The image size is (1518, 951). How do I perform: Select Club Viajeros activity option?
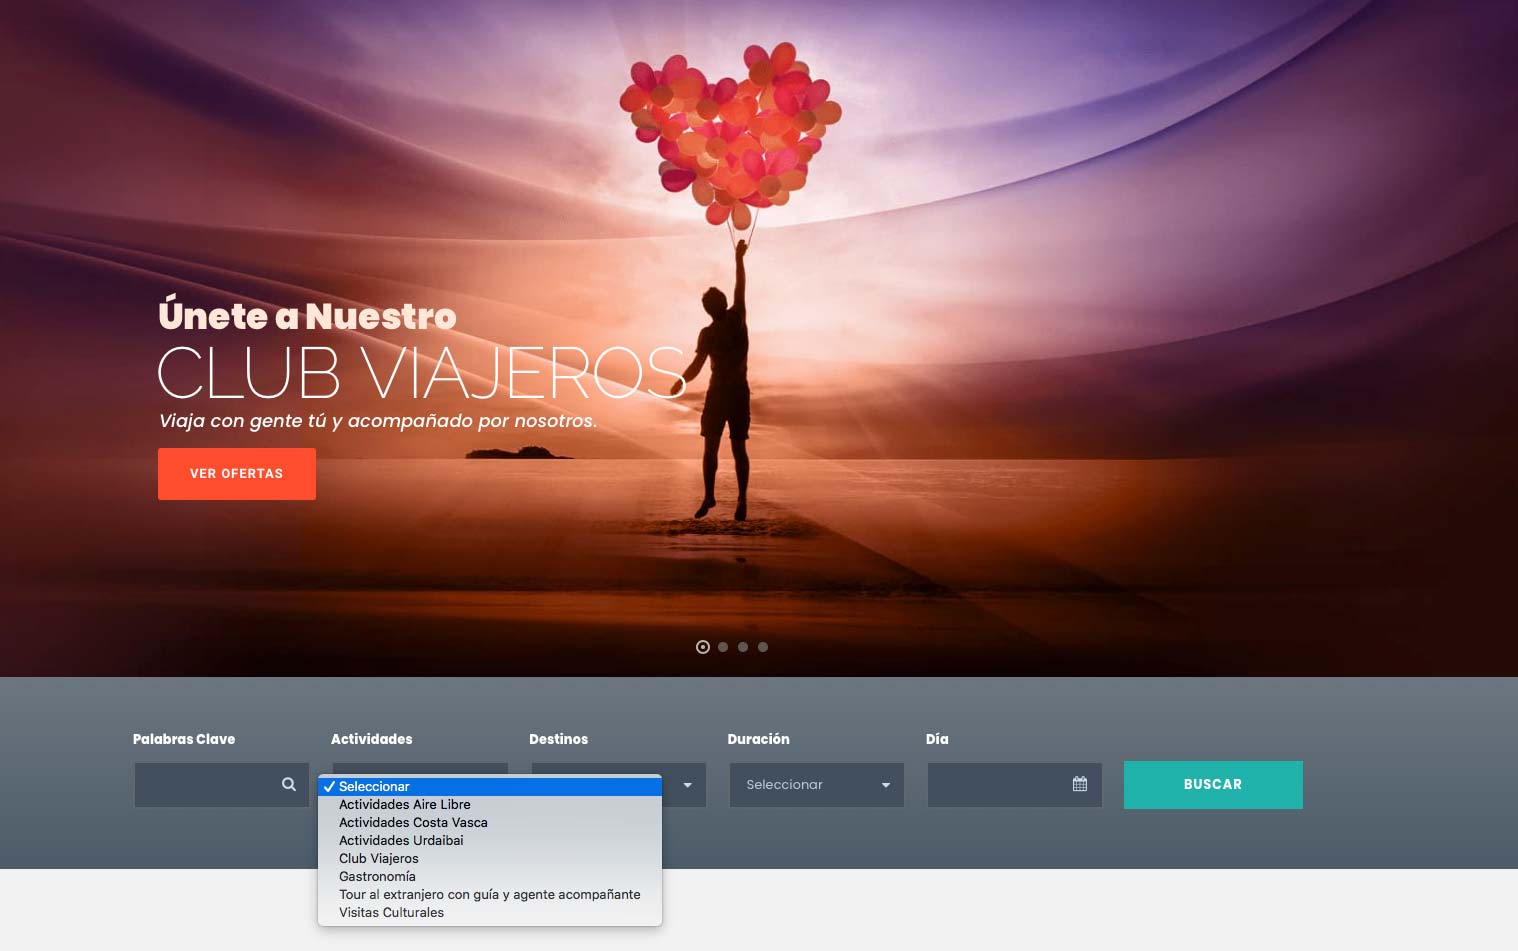pyautogui.click(x=490, y=859)
